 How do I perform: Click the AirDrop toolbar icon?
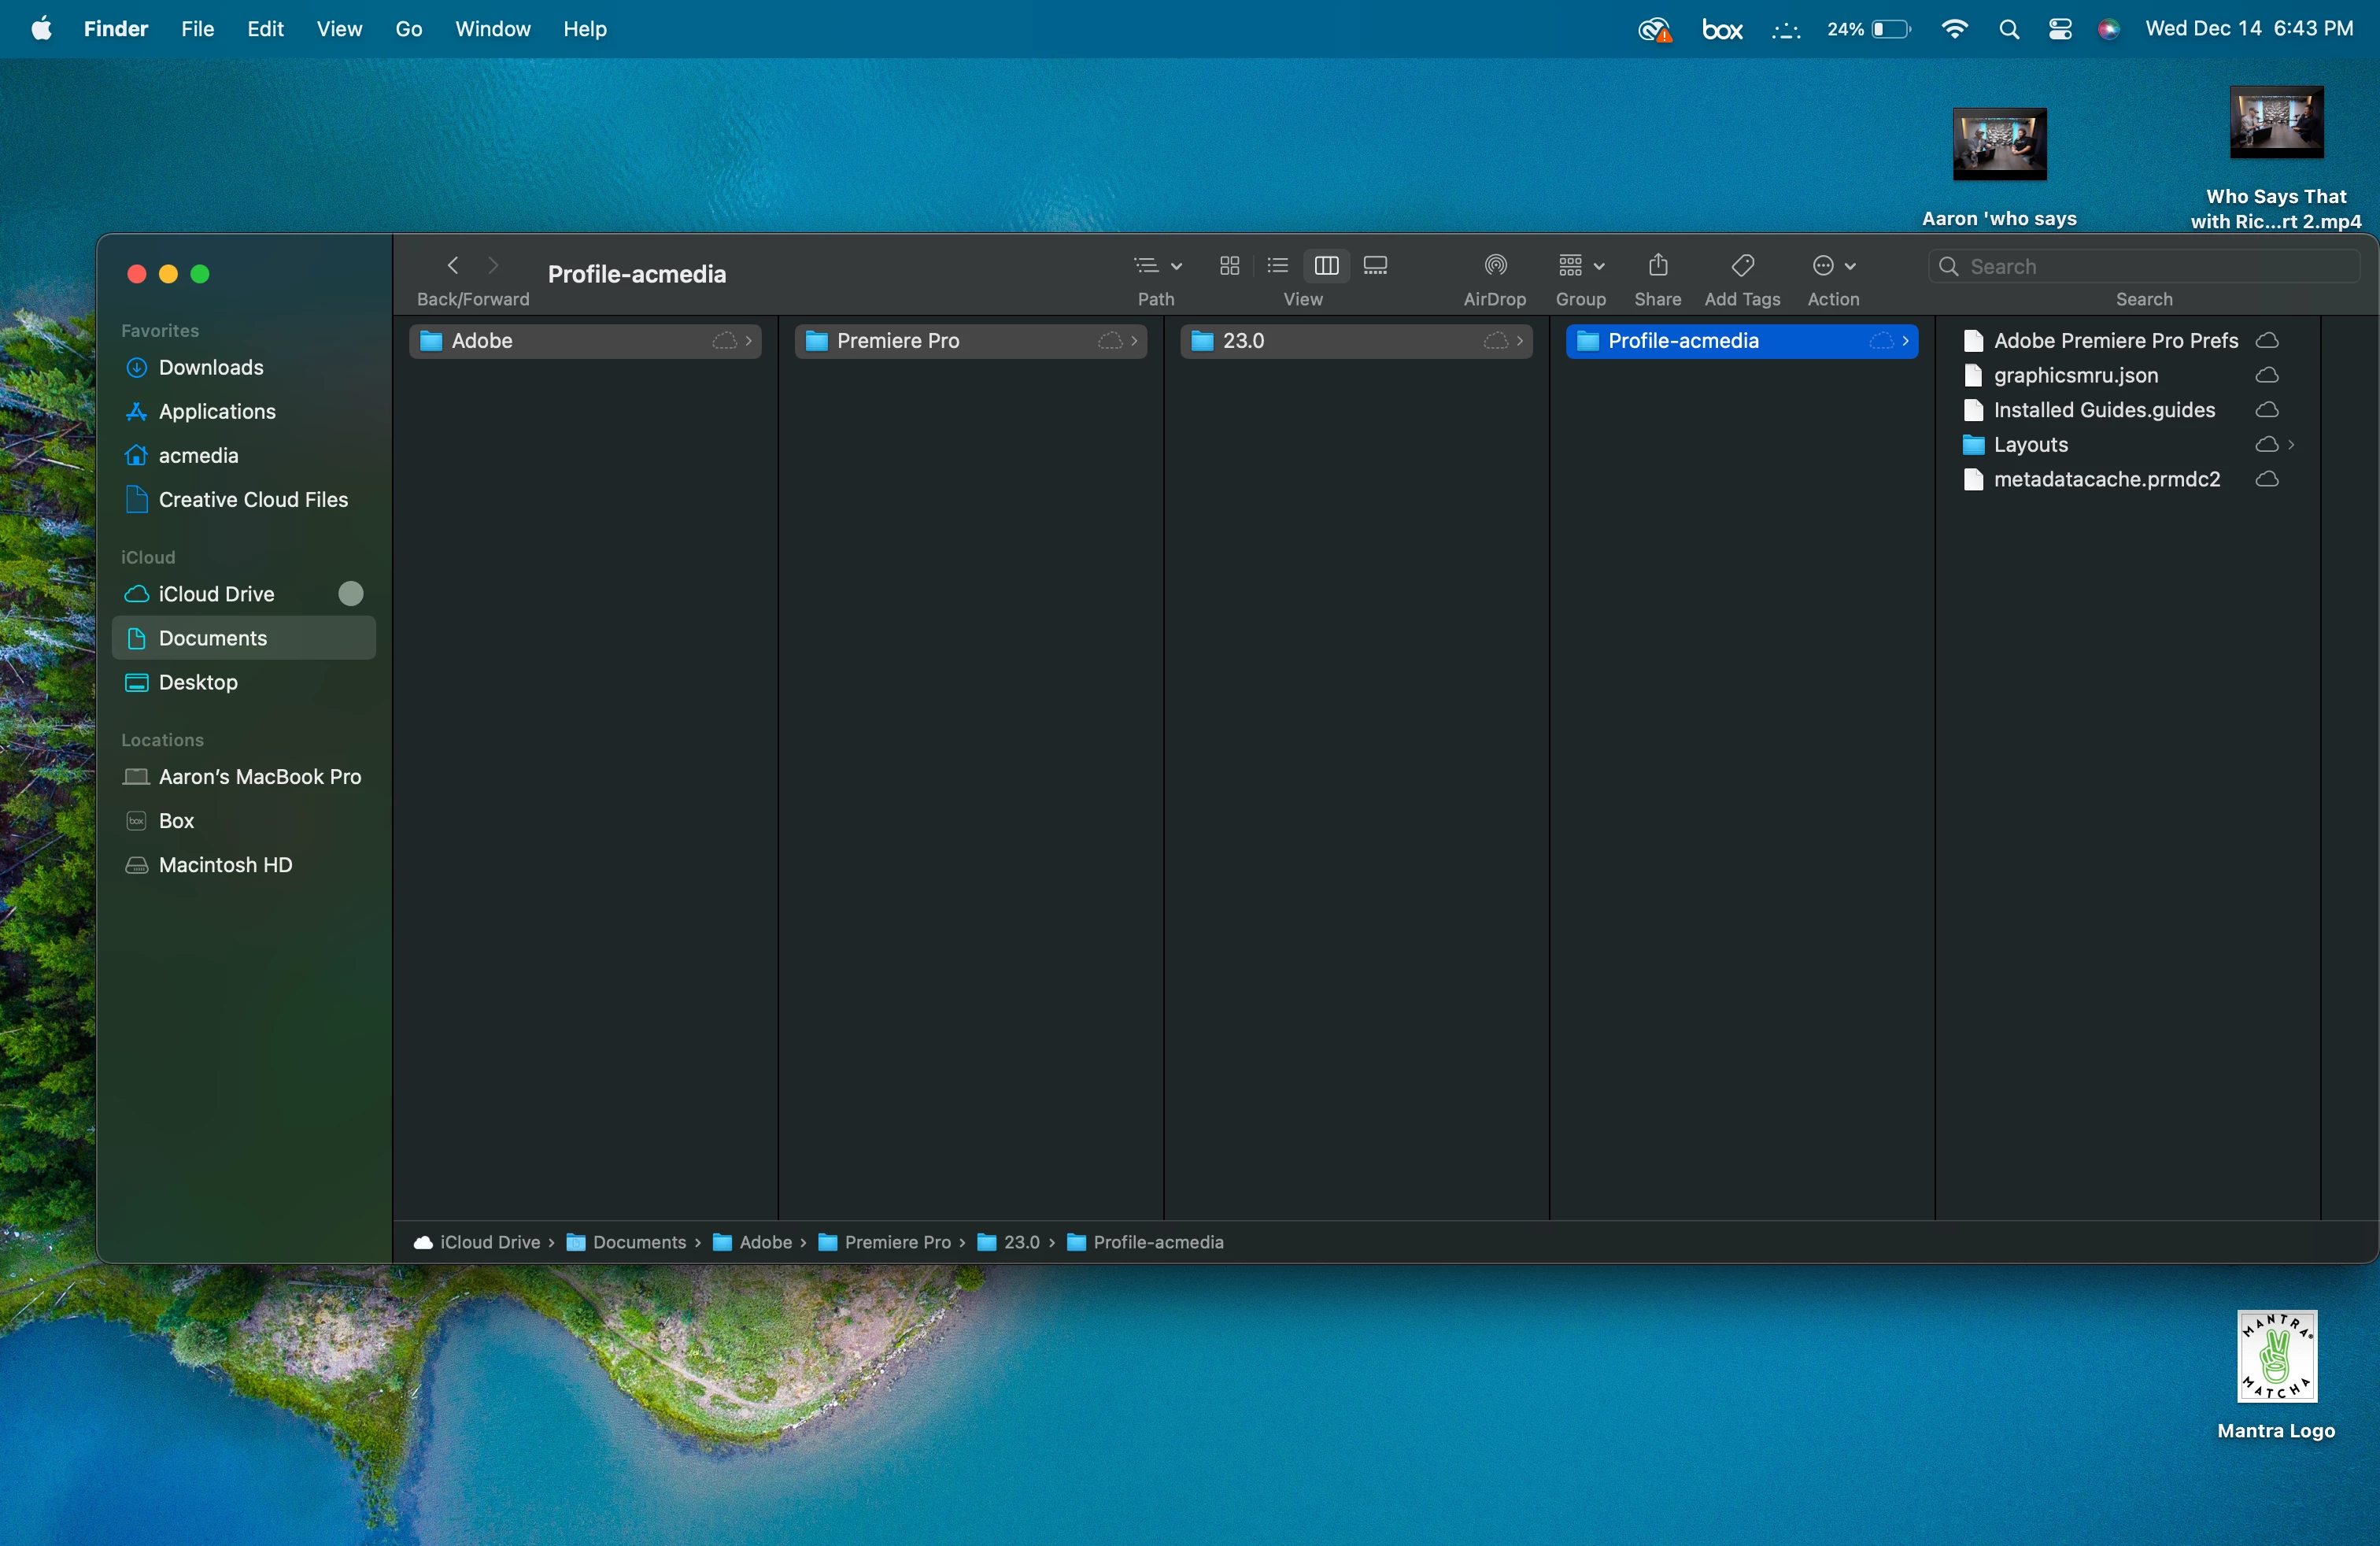[1495, 266]
